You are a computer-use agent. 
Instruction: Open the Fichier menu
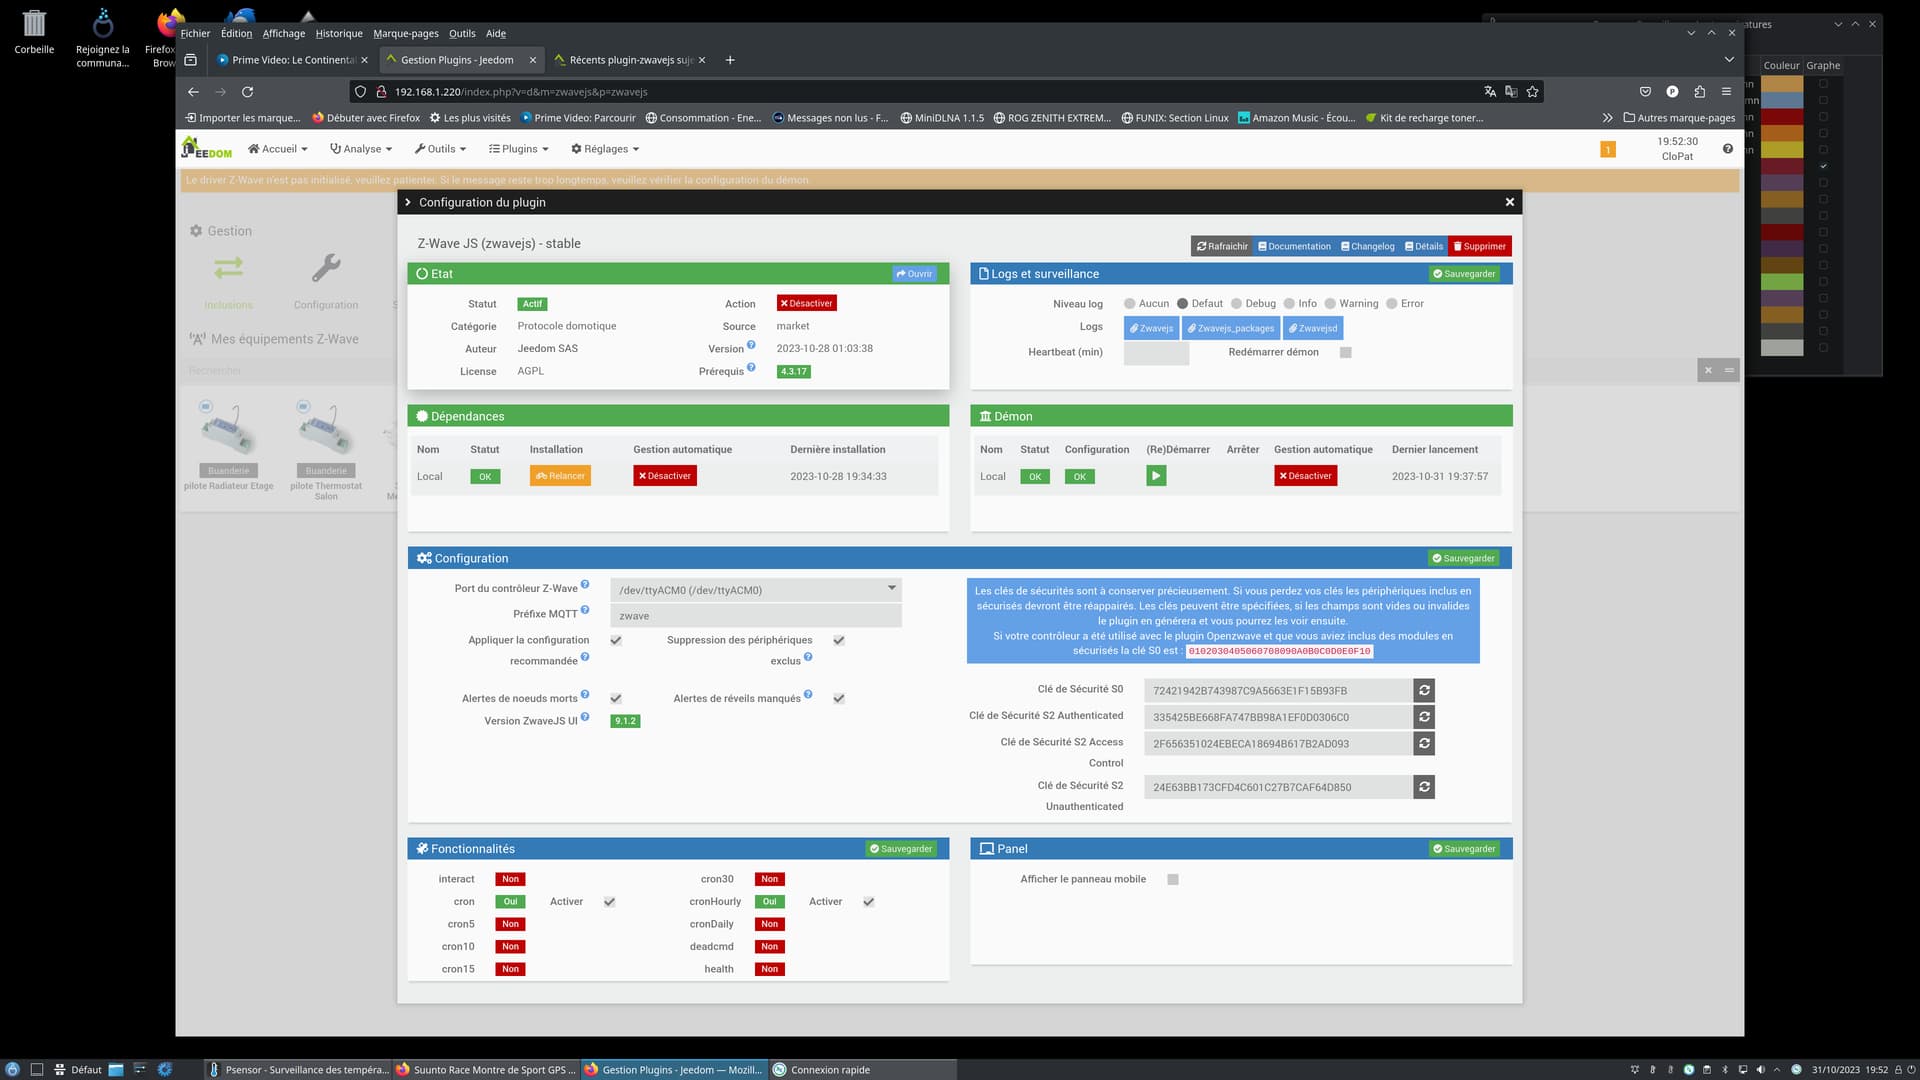195,33
